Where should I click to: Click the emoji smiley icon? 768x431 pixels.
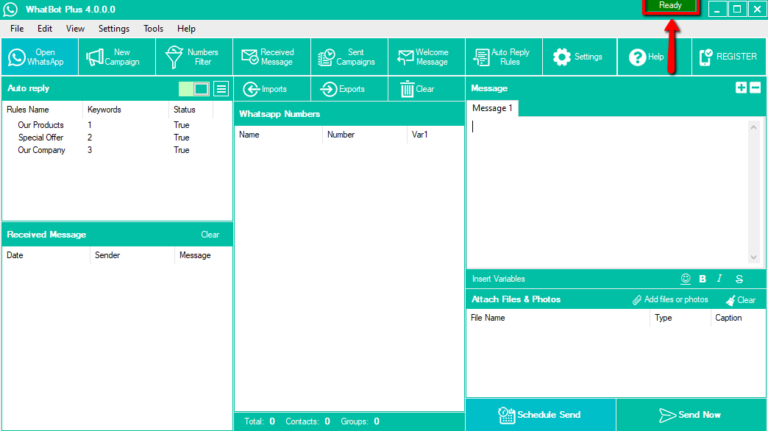pos(685,279)
